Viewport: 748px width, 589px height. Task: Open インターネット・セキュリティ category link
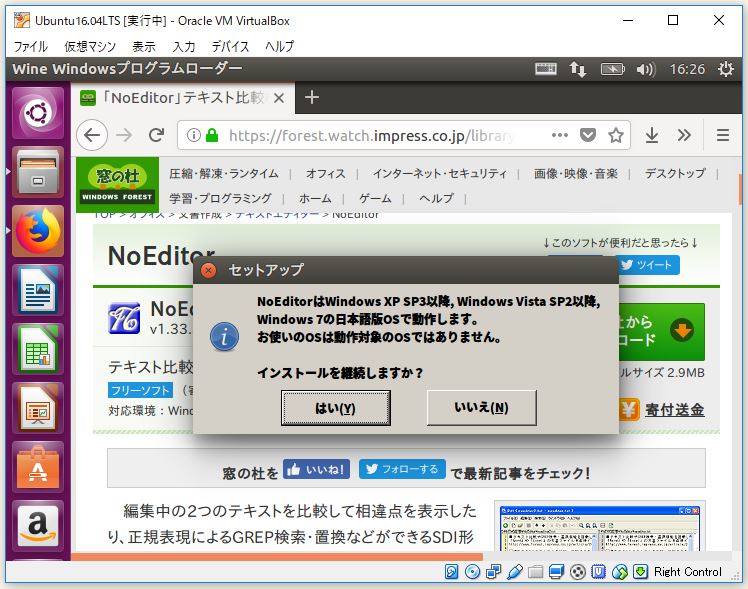click(439, 174)
